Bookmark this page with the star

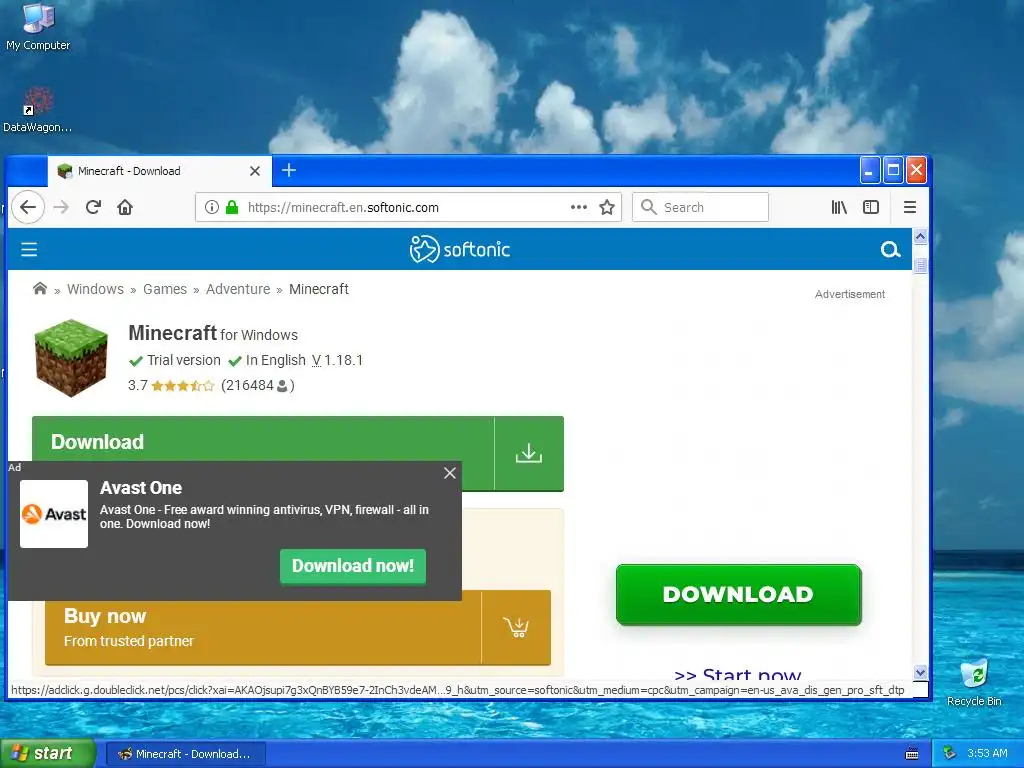coord(607,207)
